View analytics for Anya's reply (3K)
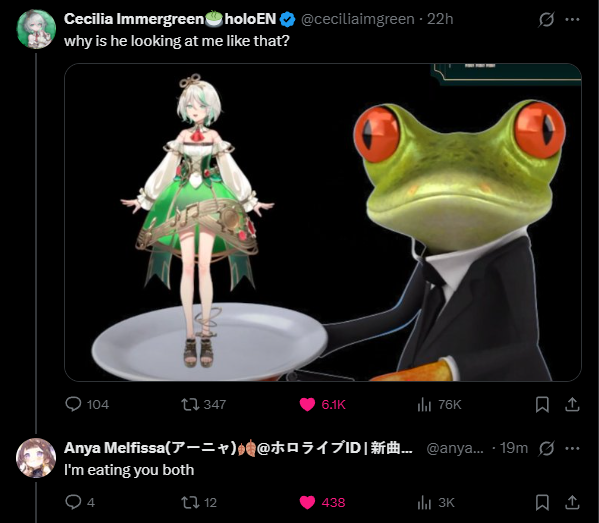This screenshot has width=599, height=523. pyautogui.click(x=436, y=502)
